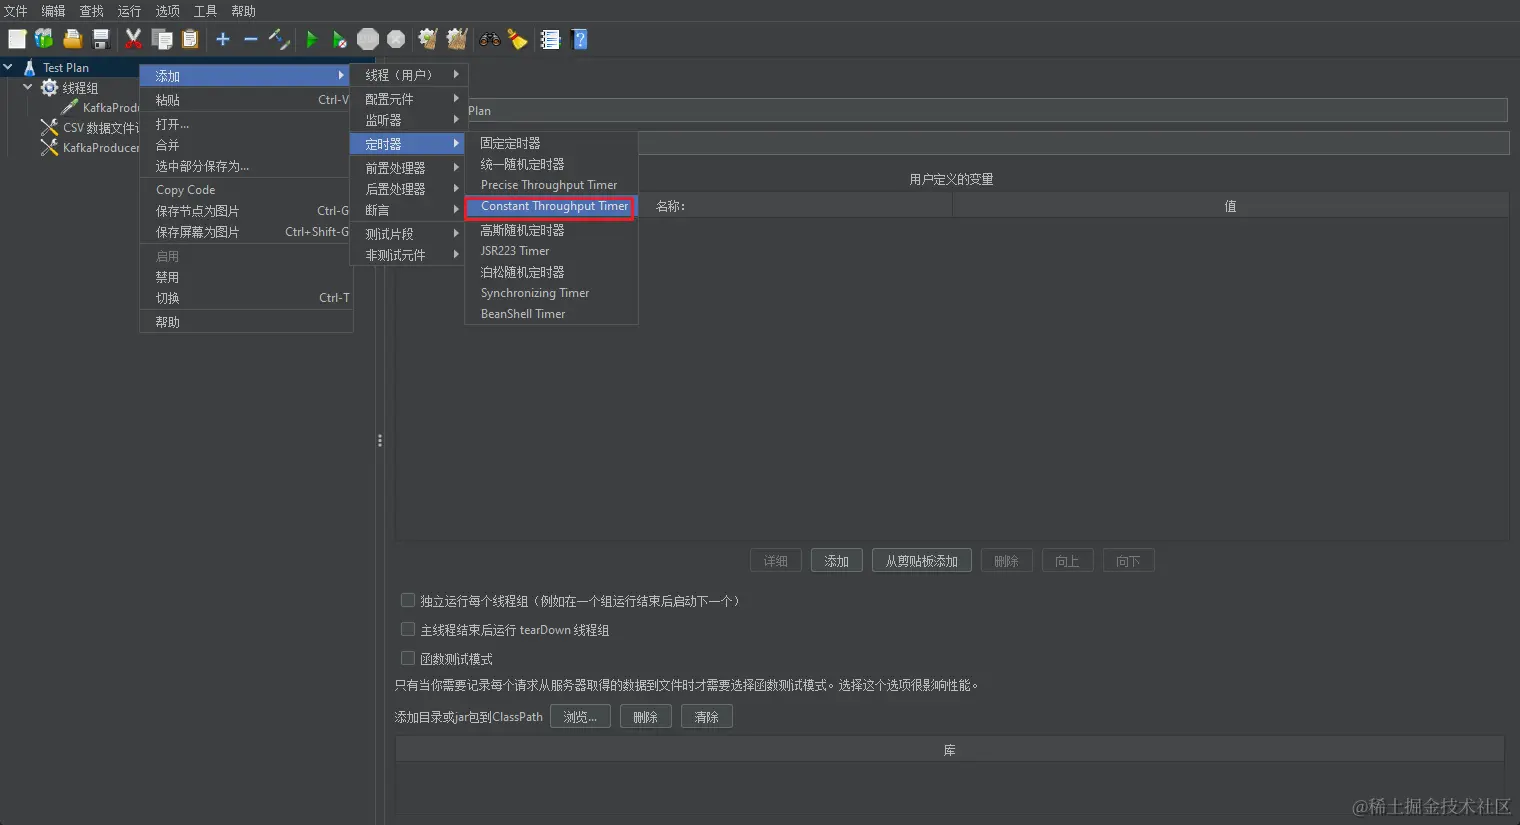Click the 详细 button

(x=775, y=561)
